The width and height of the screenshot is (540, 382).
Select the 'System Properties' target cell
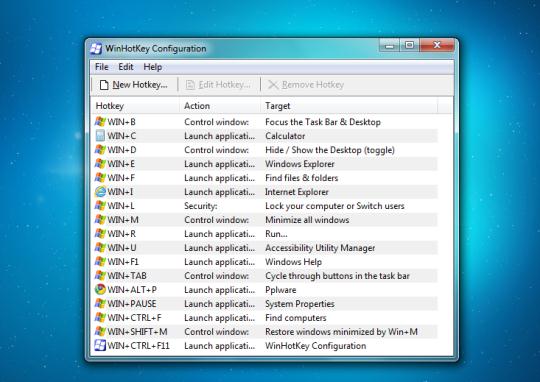[300, 304]
